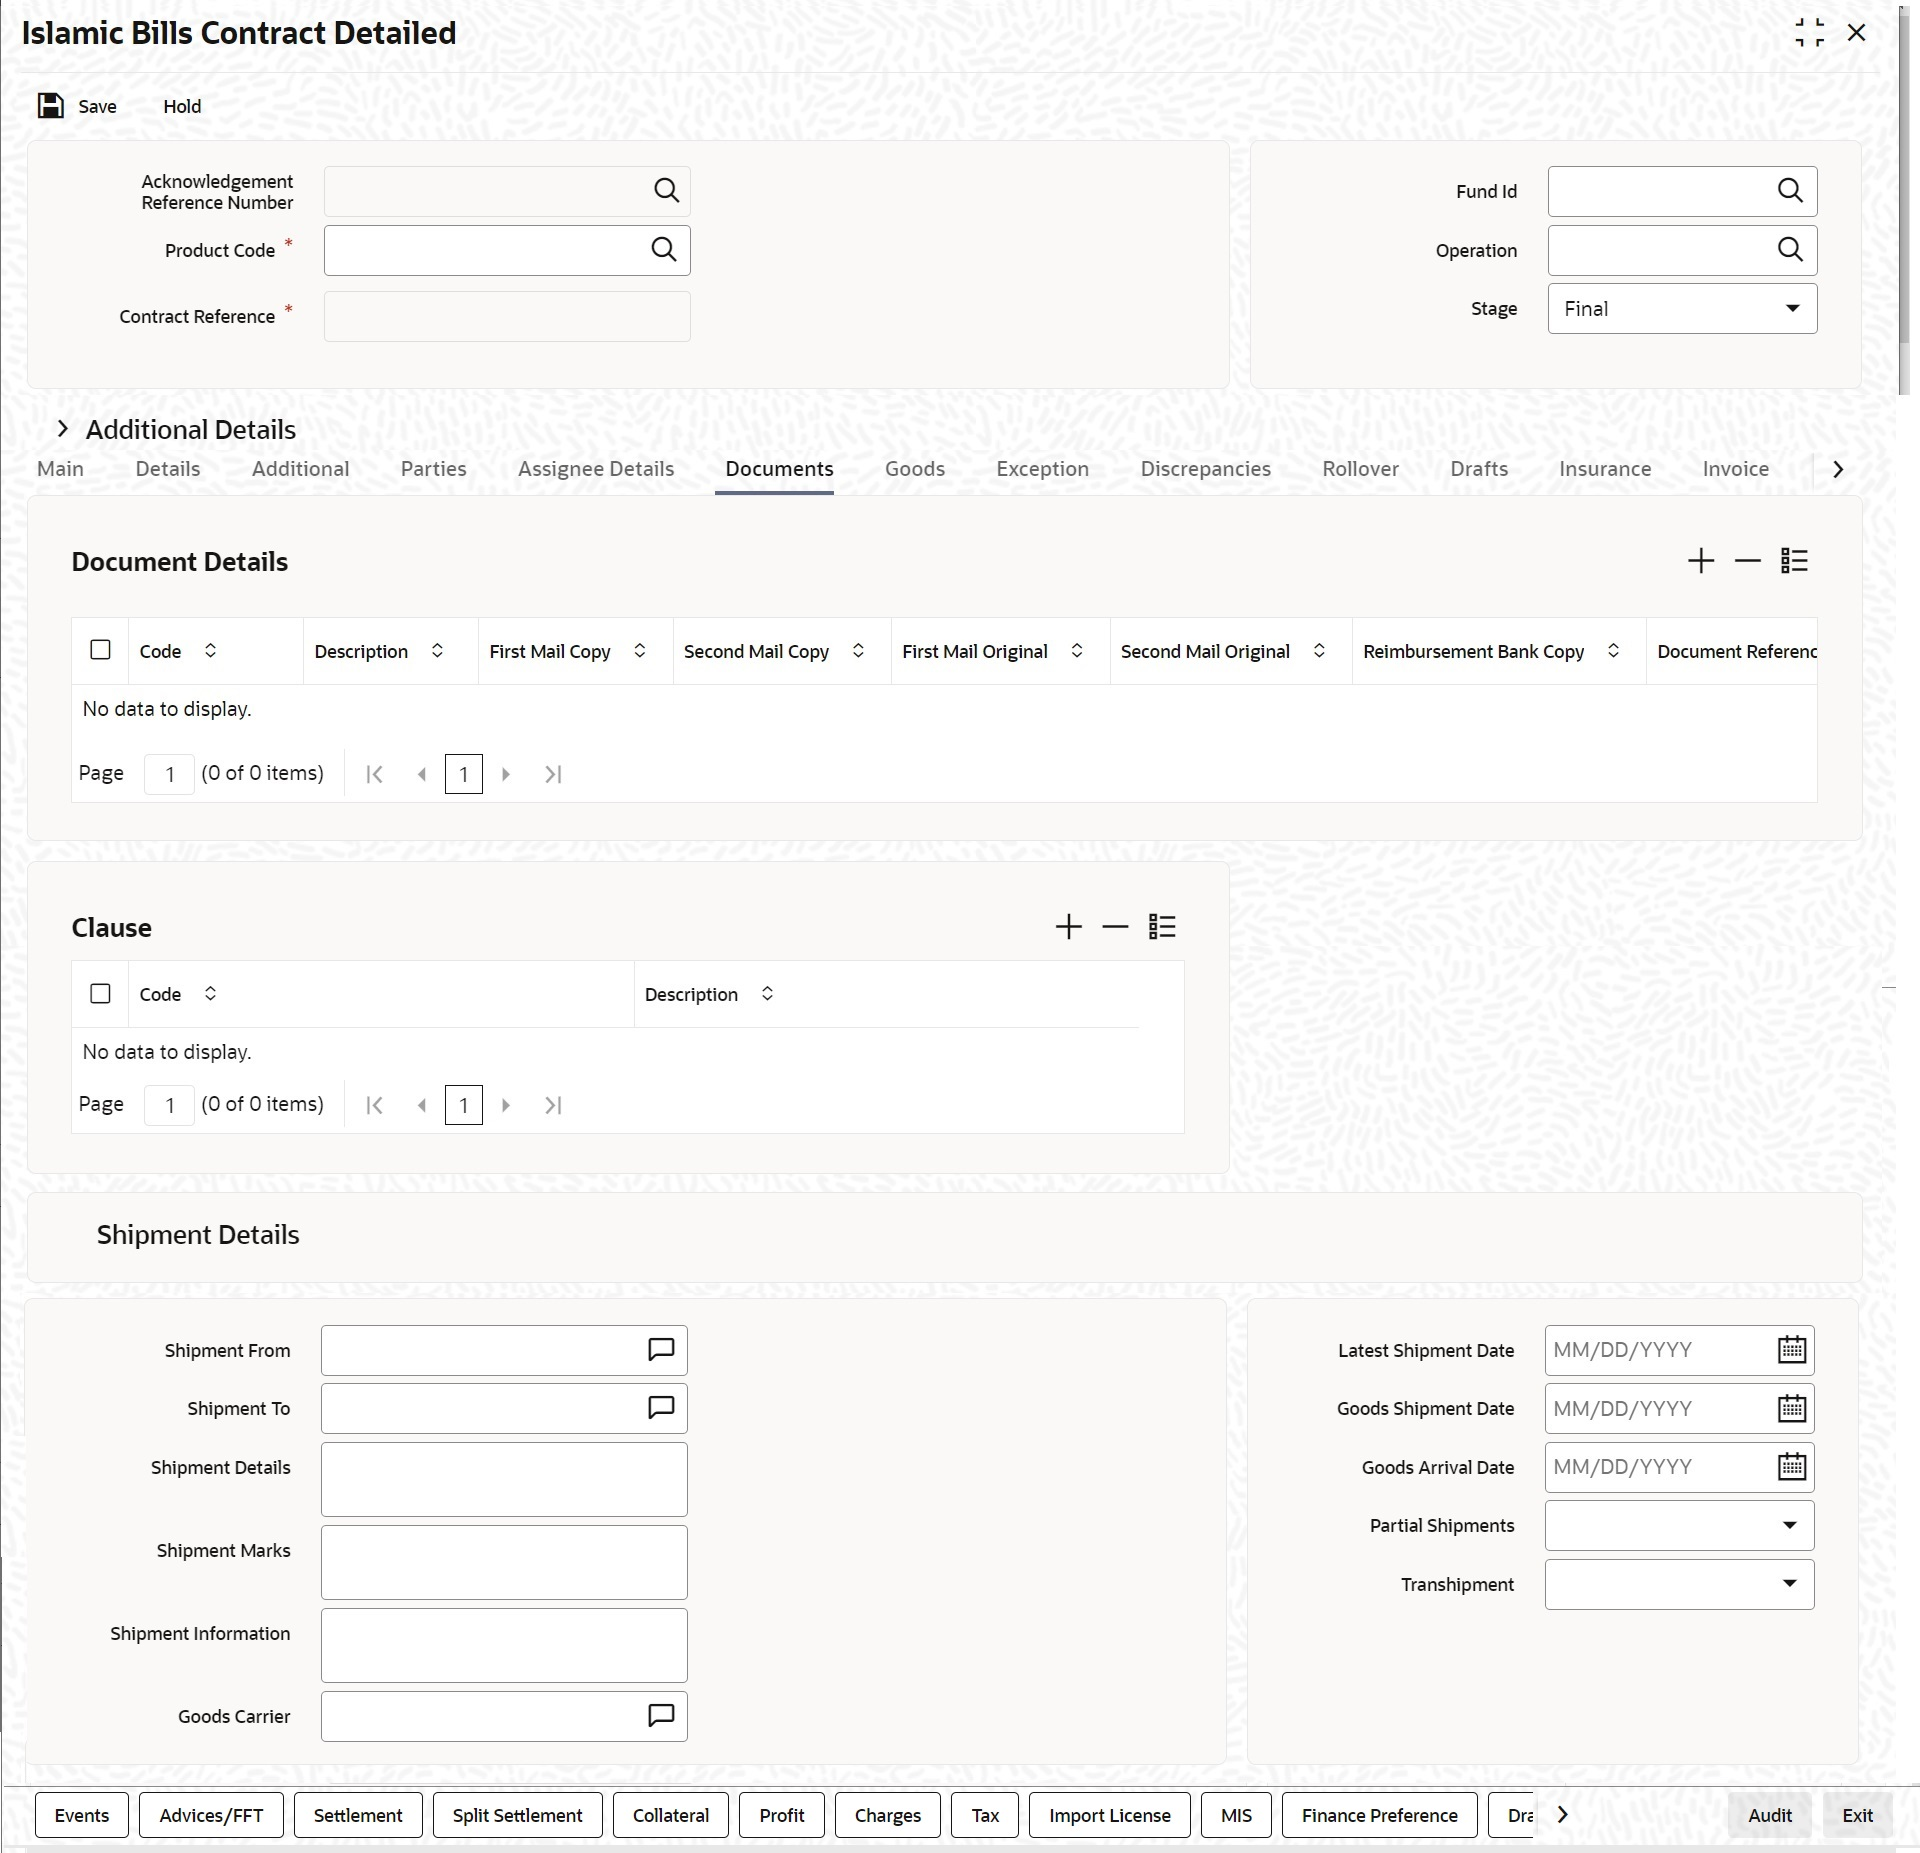Image resolution: width=1920 pixels, height=1853 pixels.
Task: Open Goods Carrier text editor popup
Action: point(661,1716)
